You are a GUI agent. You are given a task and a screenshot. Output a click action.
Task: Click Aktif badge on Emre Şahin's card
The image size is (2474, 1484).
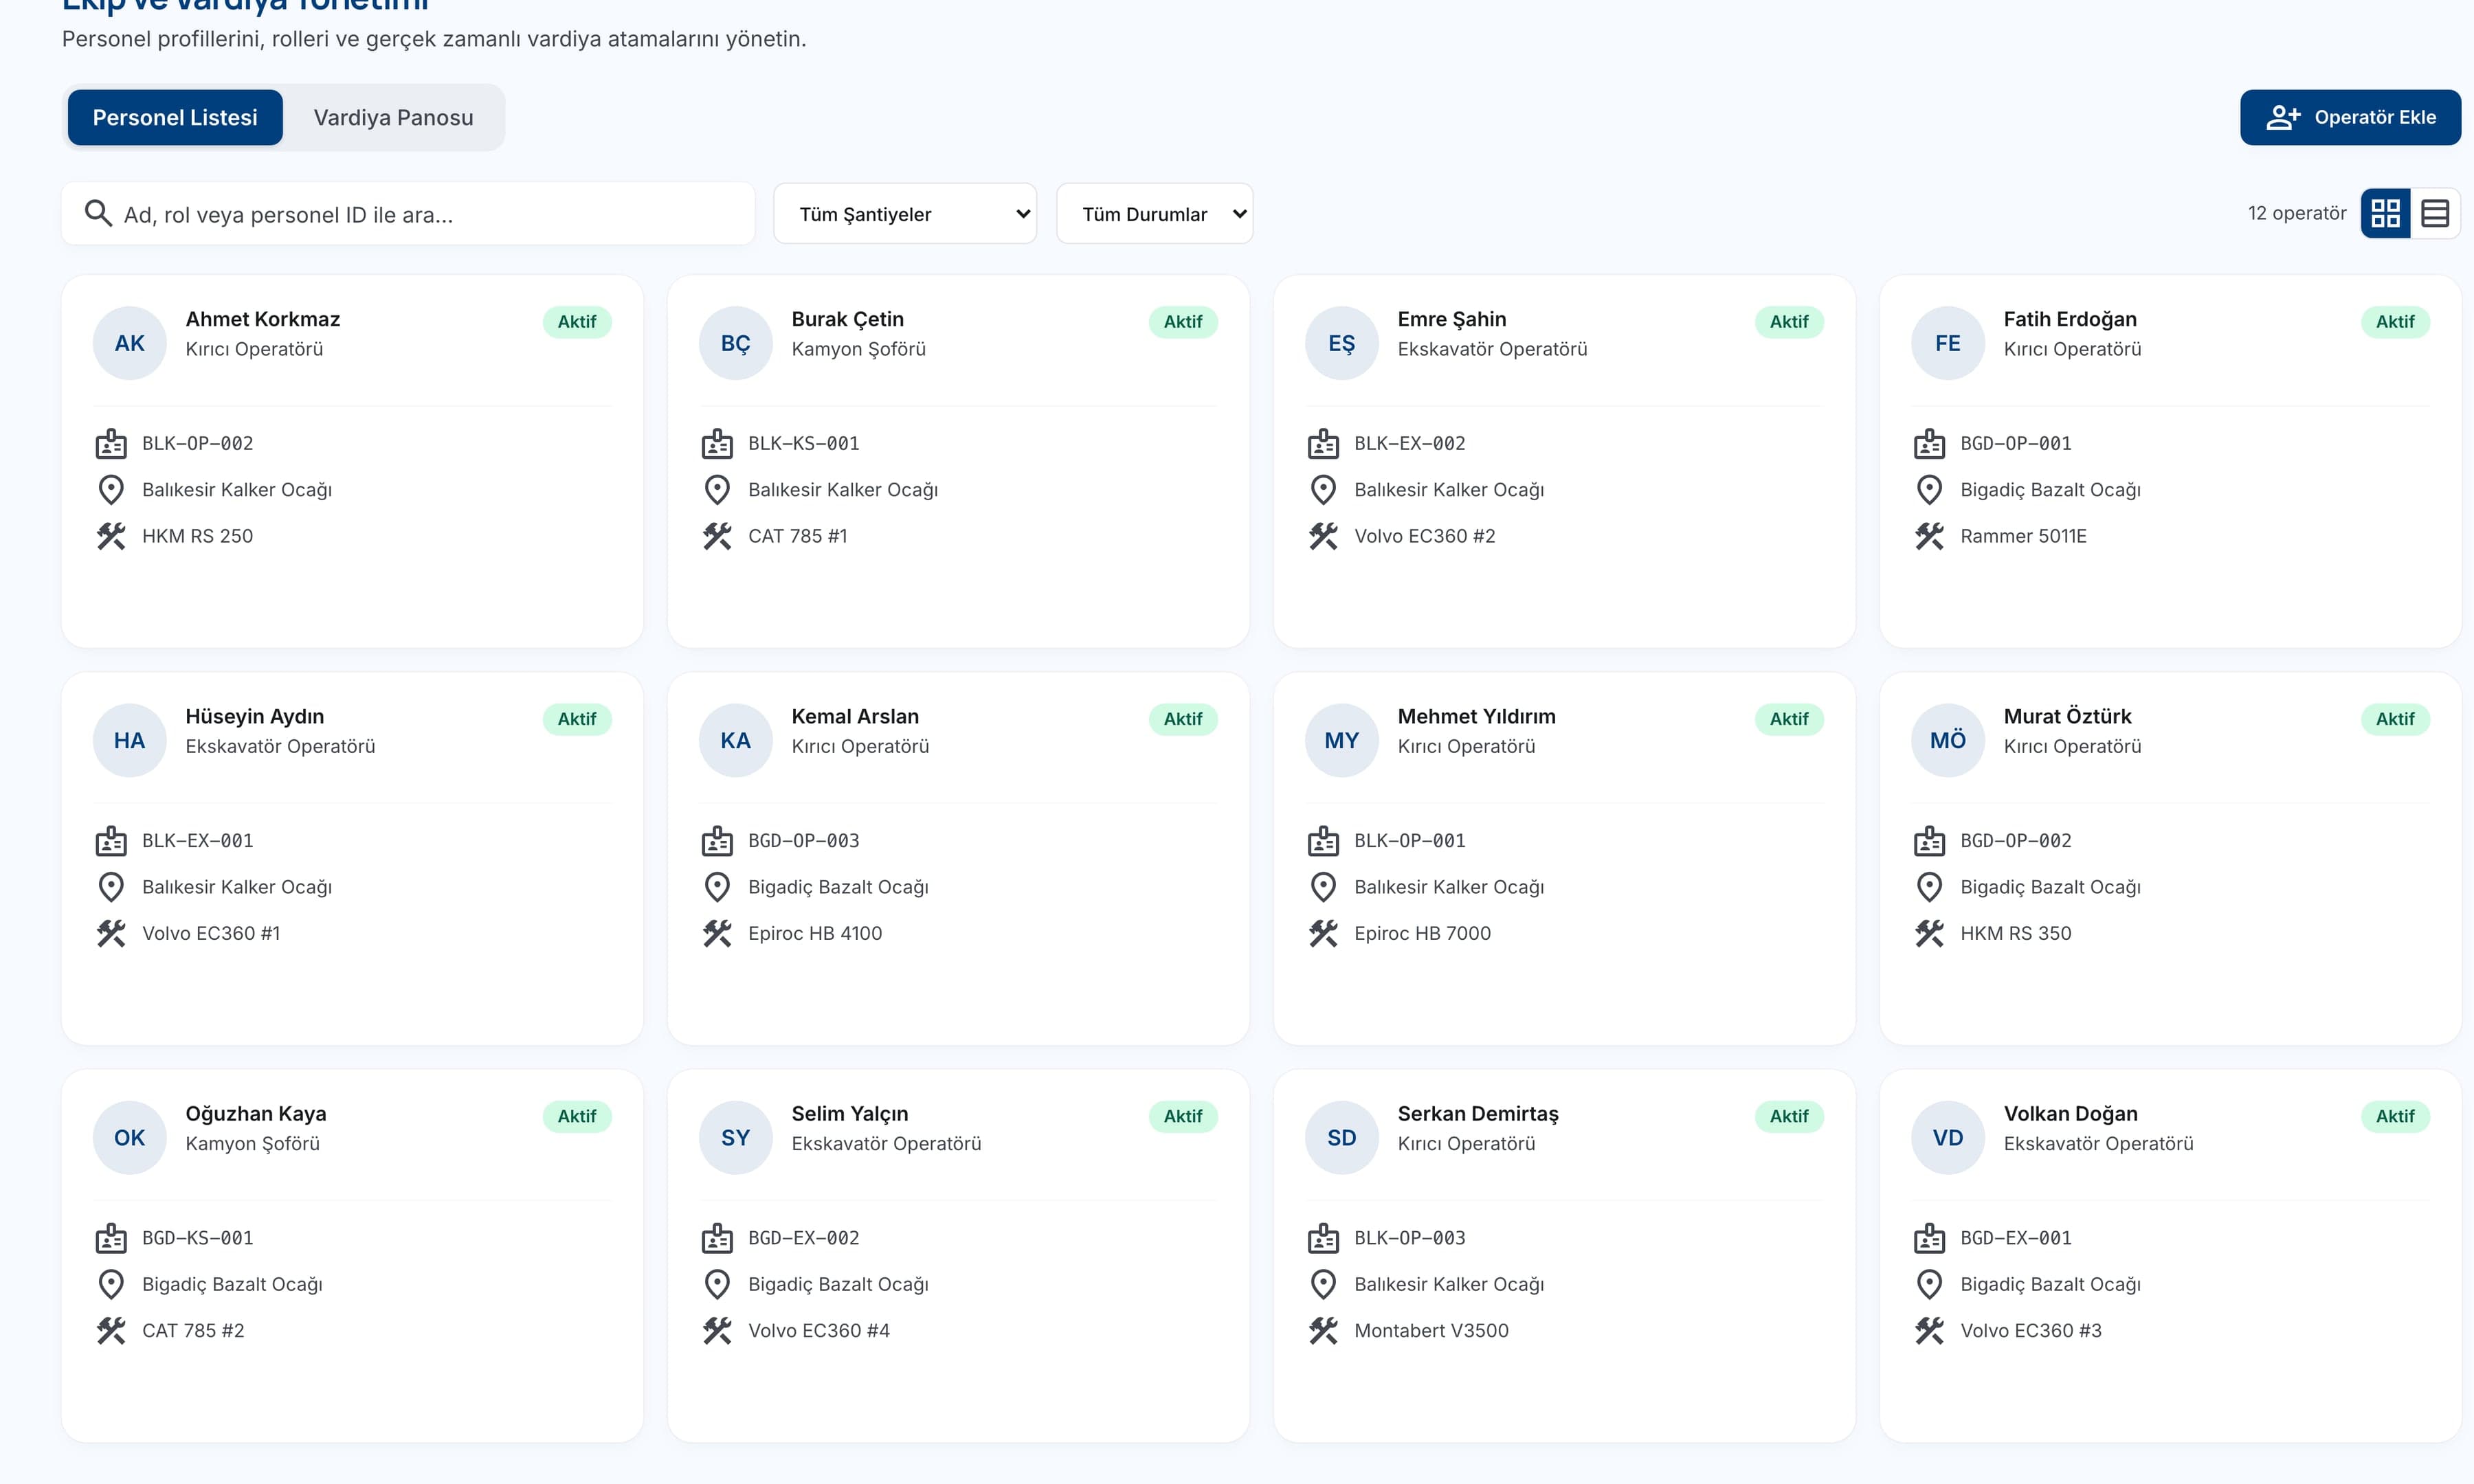click(x=1789, y=322)
